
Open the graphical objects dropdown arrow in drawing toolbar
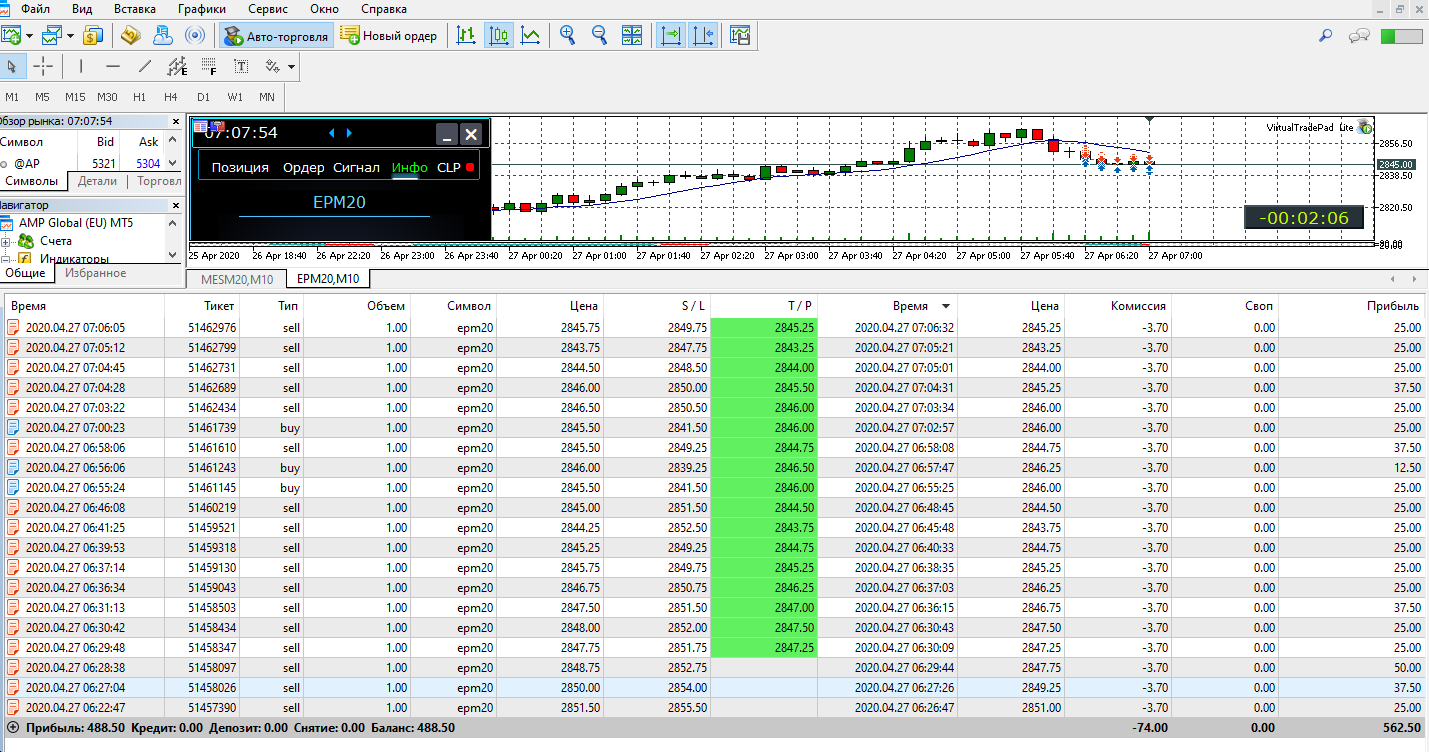(x=291, y=67)
